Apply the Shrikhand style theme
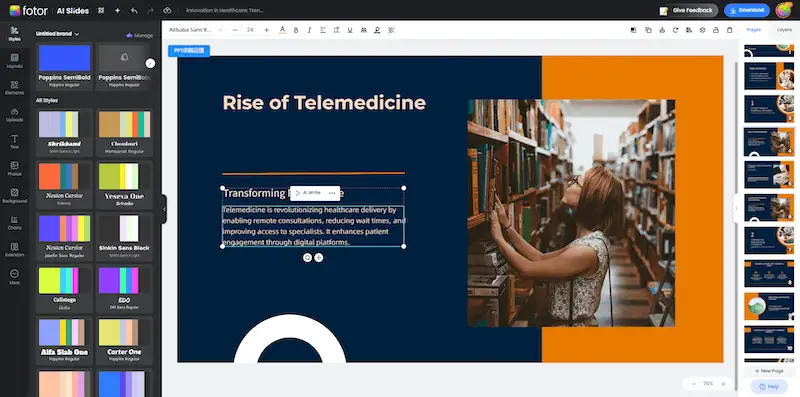This screenshot has height=397, width=800. (x=64, y=132)
